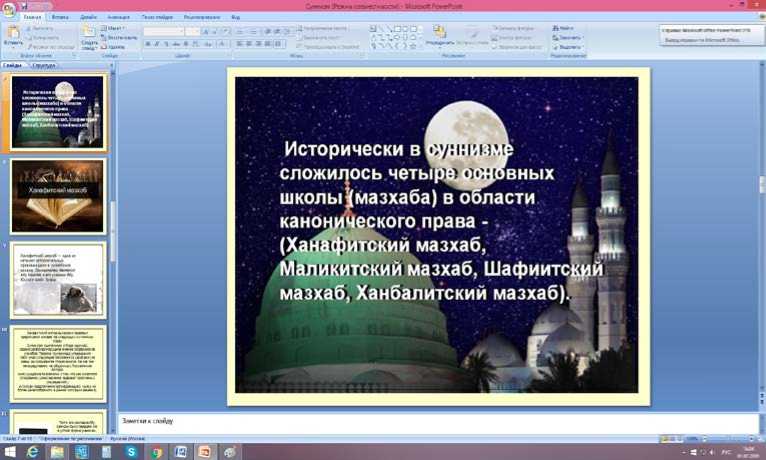This screenshot has width=766, height=460.
Task: Click Find (Найти) in Editing group
Action: pyautogui.click(x=563, y=28)
